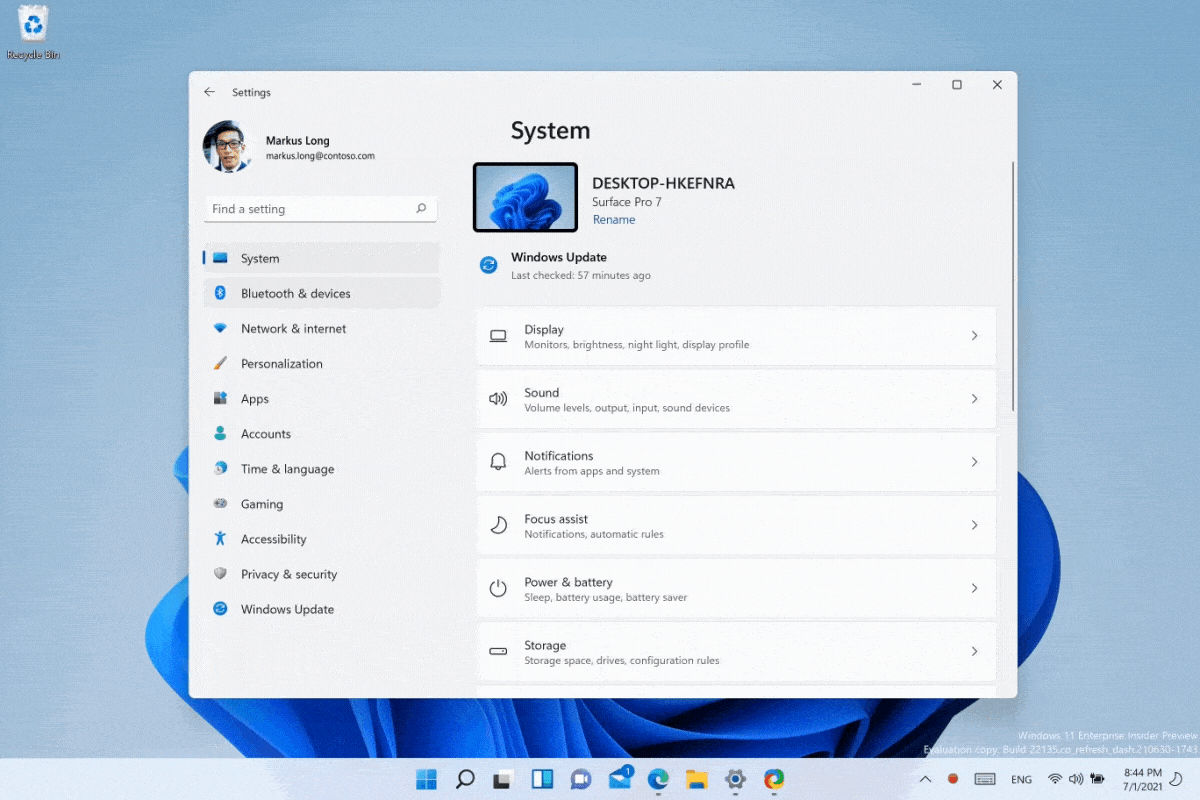Expand Sound using the chevron arrow
The image size is (1200, 800).
coord(974,399)
